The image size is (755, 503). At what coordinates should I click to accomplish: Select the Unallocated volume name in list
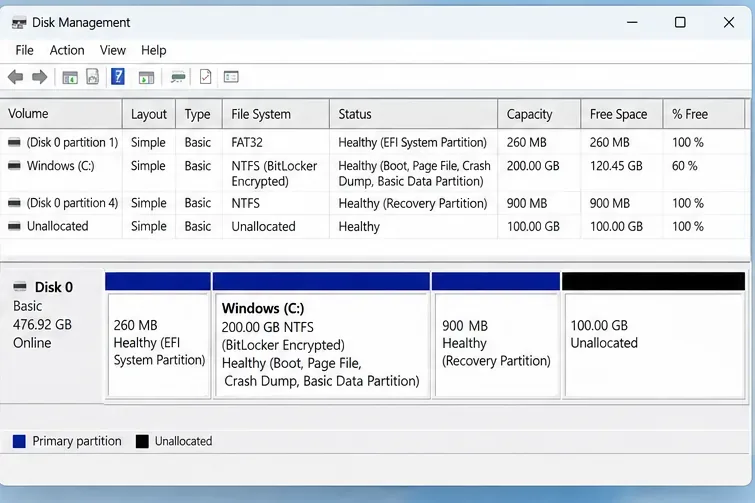(x=58, y=226)
